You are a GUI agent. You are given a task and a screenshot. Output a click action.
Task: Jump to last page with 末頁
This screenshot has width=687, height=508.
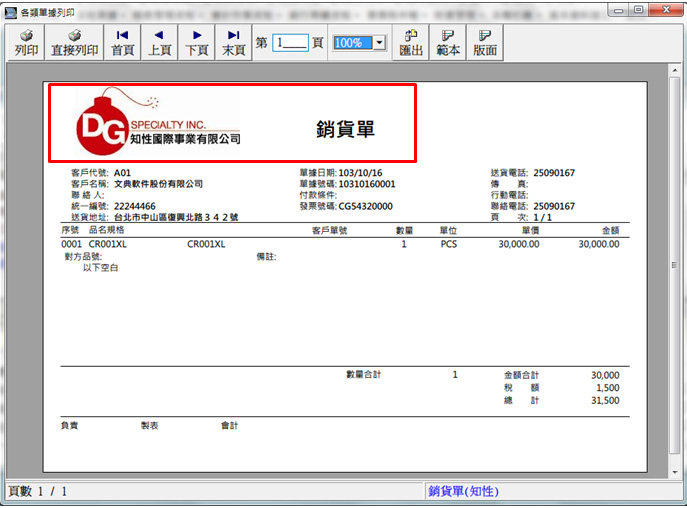click(x=233, y=42)
